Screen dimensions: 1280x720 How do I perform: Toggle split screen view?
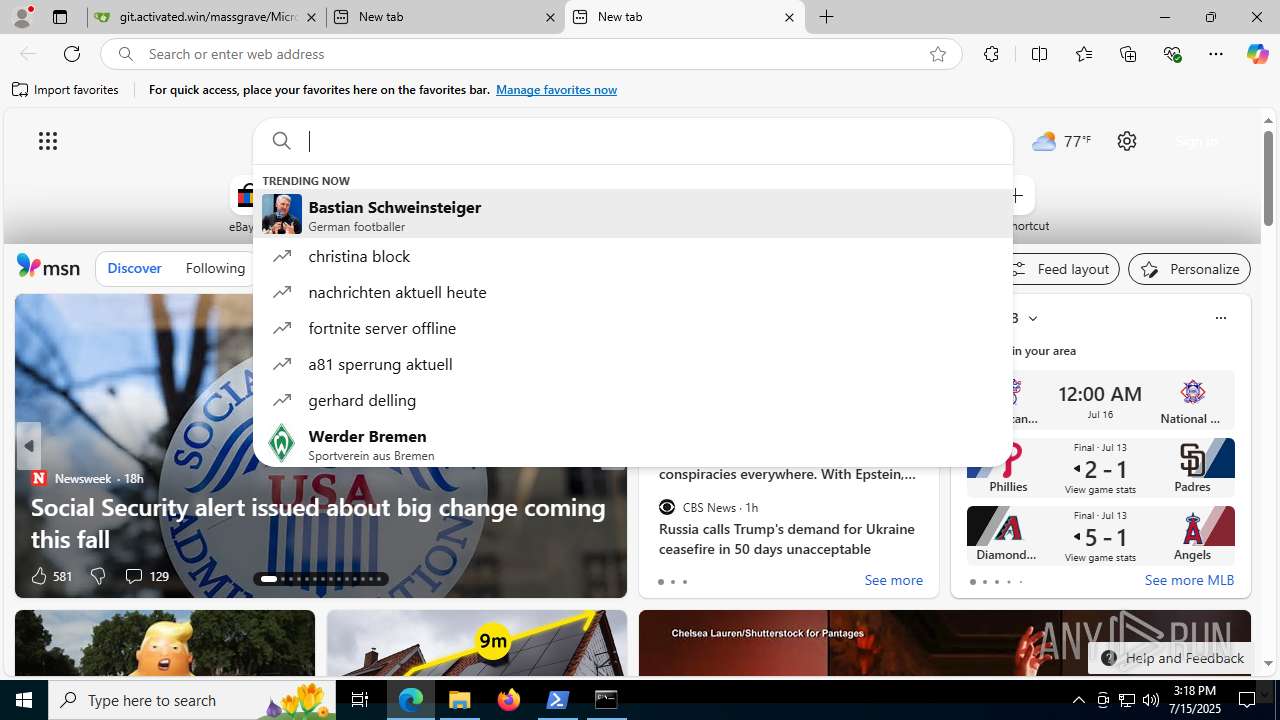point(1039,54)
